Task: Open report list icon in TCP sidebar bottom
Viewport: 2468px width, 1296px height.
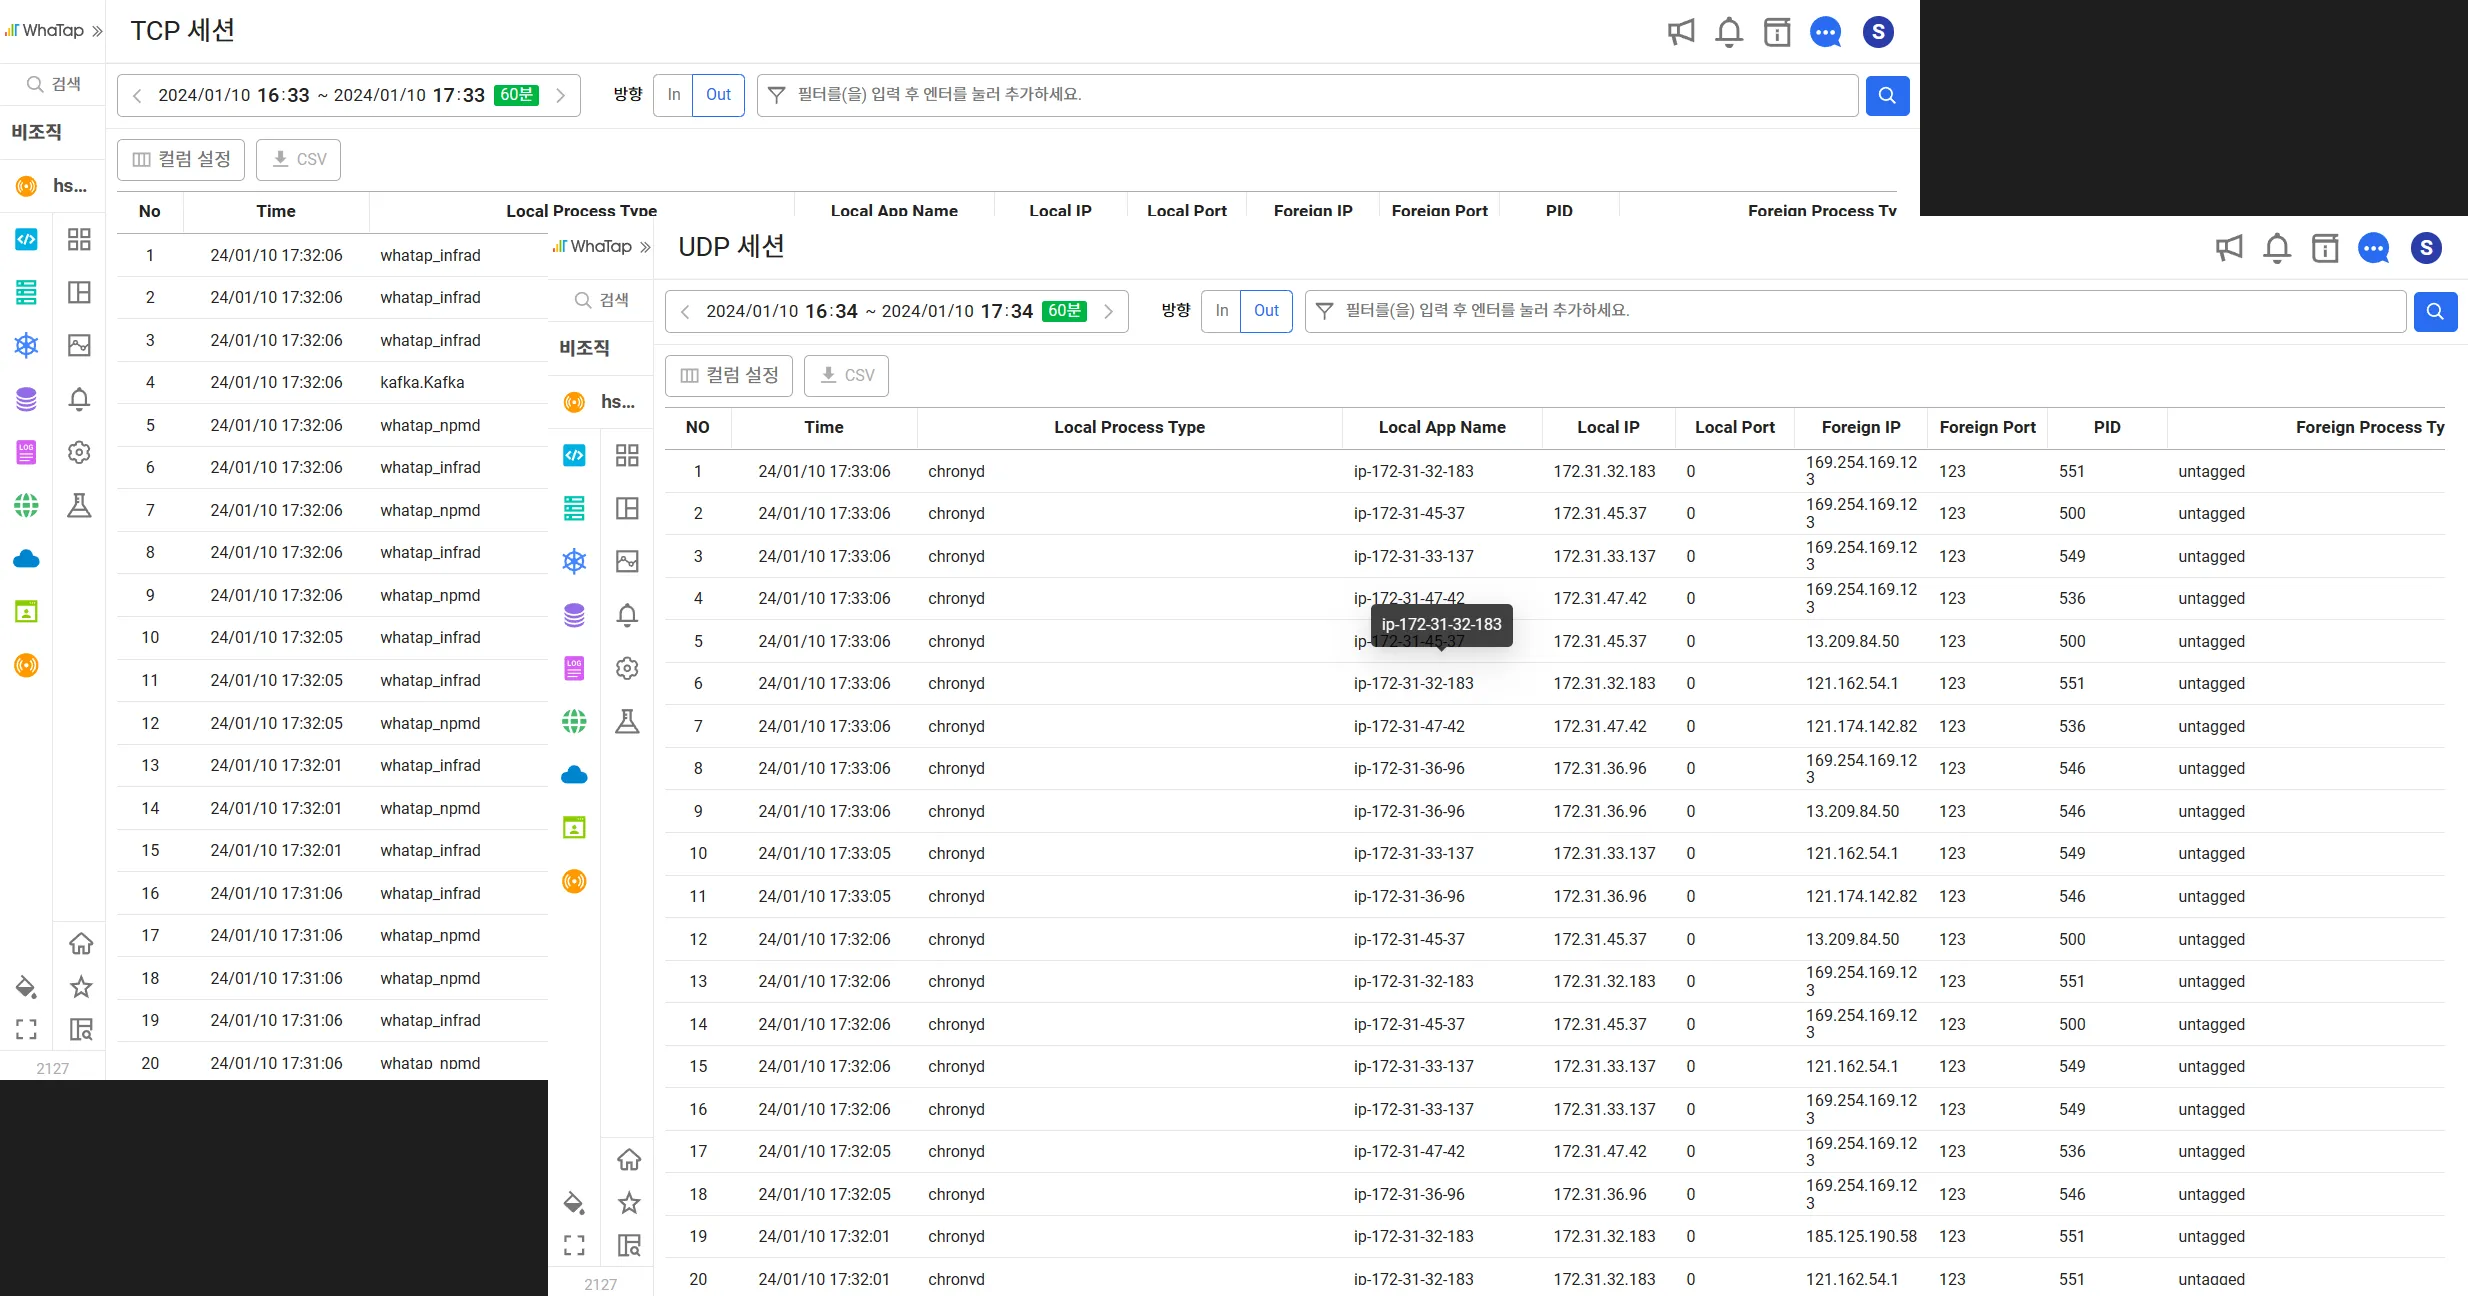Action: coord(80,1029)
